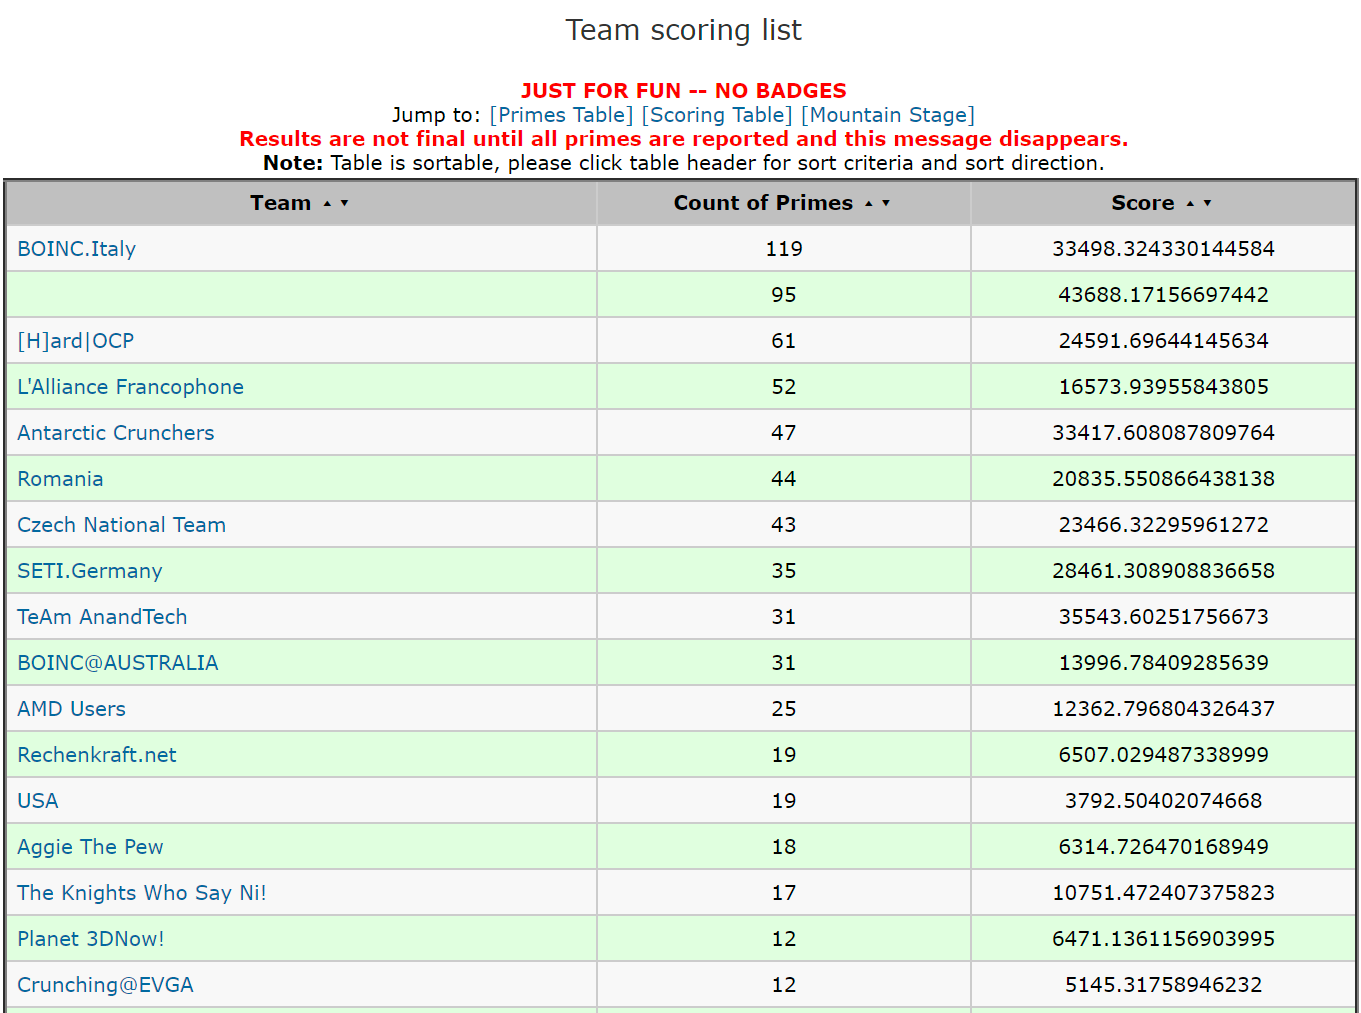Click the Czech National Team link
The image size is (1361, 1013).
(122, 525)
